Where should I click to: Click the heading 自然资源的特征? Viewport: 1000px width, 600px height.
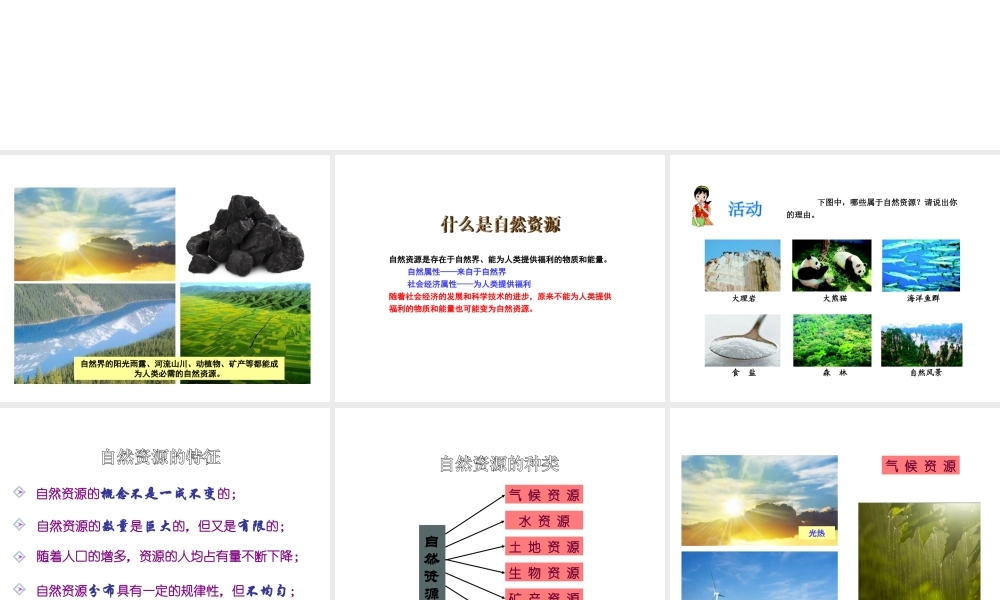pyautogui.click(x=161, y=457)
